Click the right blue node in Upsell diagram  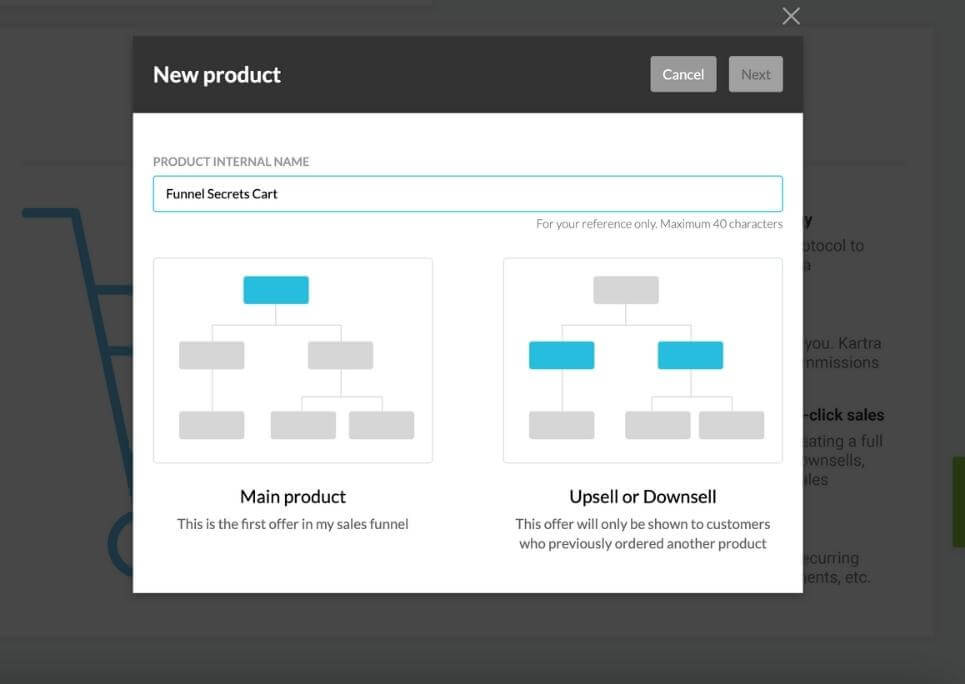(x=690, y=355)
